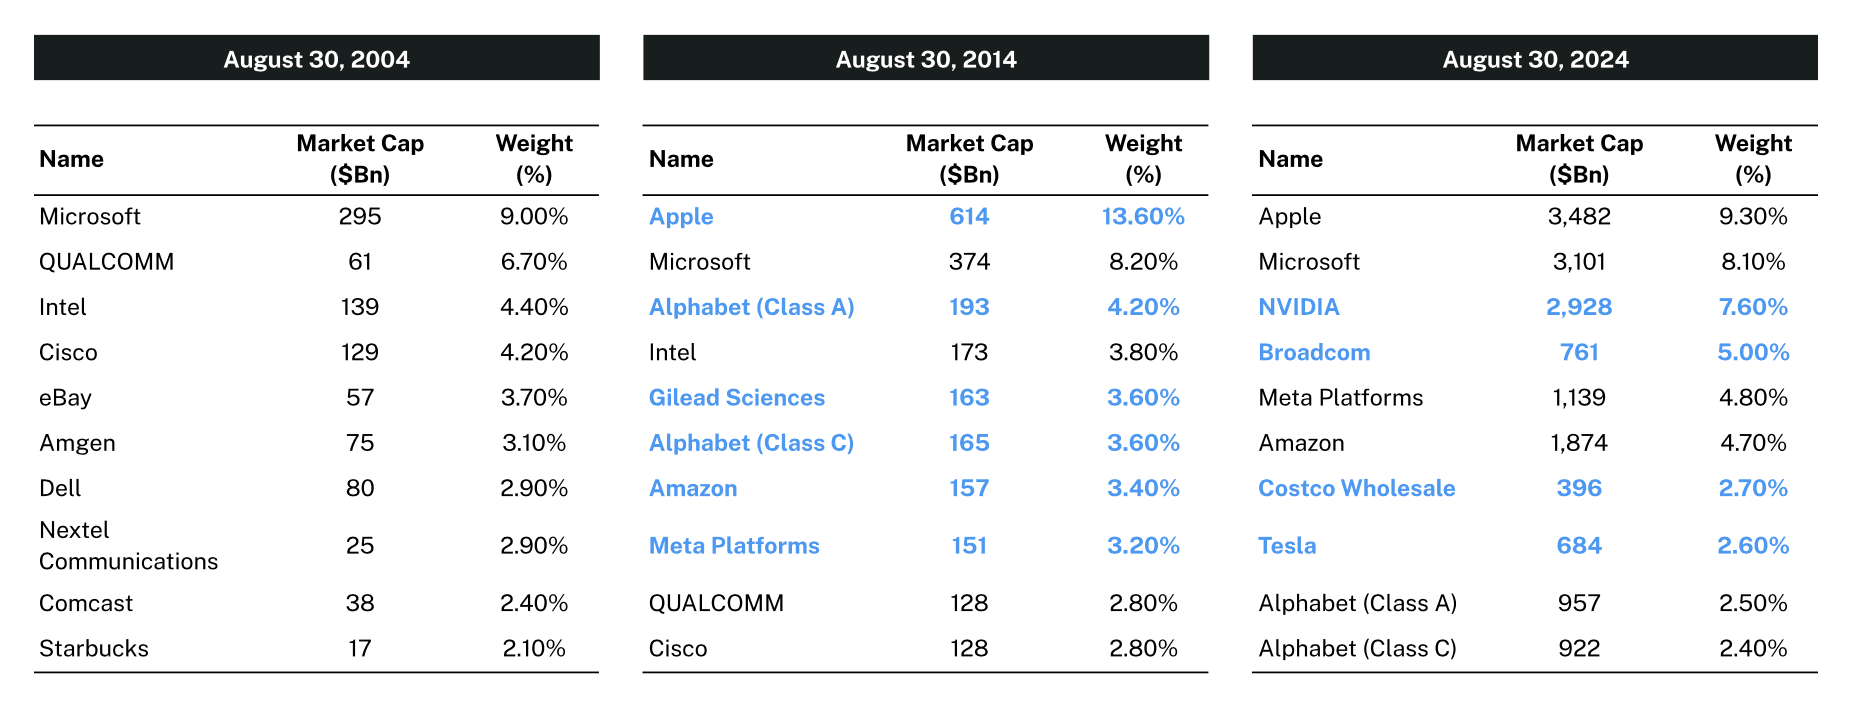Select the eBay row in 2004 table

point(65,398)
